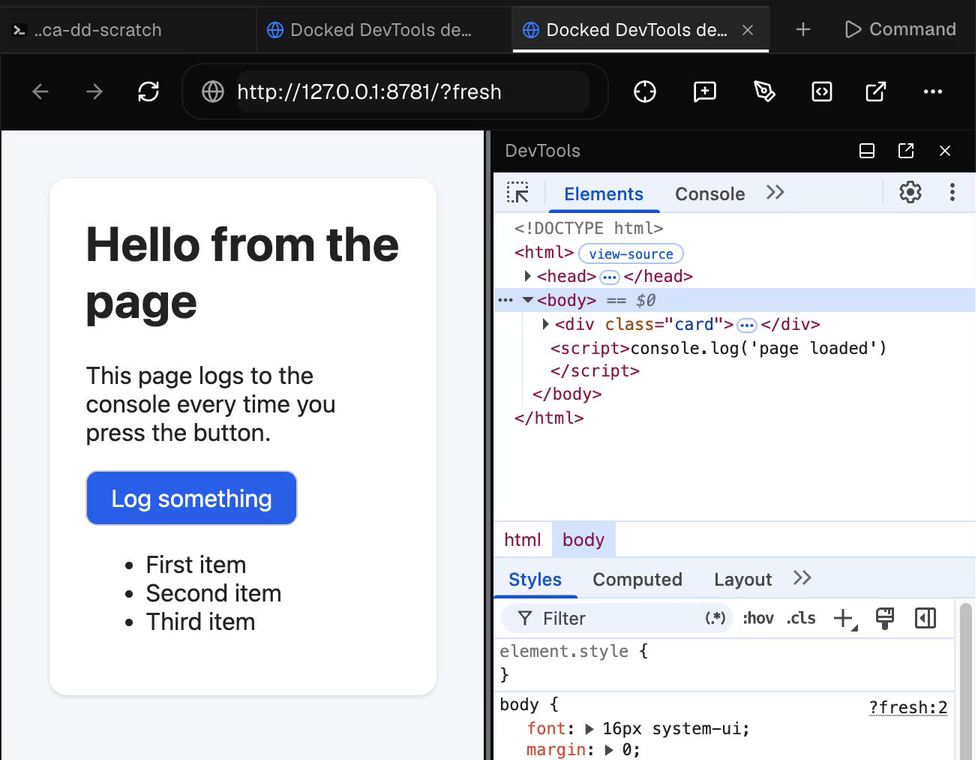Select html in the breadcrumb bar
976x760 pixels.
coord(522,540)
